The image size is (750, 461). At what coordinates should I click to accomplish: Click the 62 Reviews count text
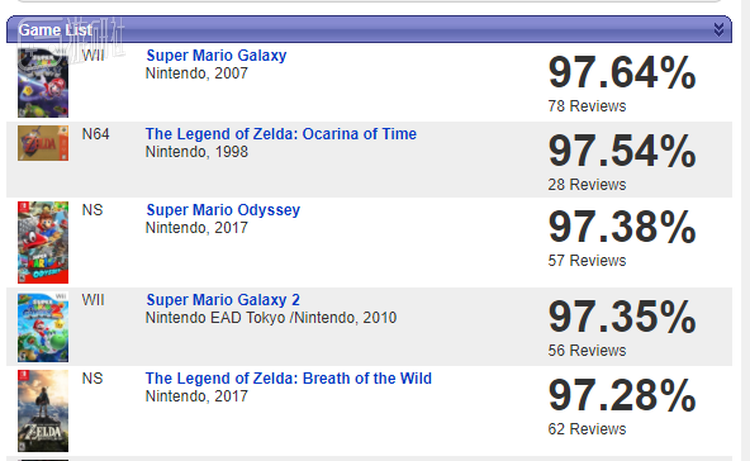pyautogui.click(x=587, y=429)
